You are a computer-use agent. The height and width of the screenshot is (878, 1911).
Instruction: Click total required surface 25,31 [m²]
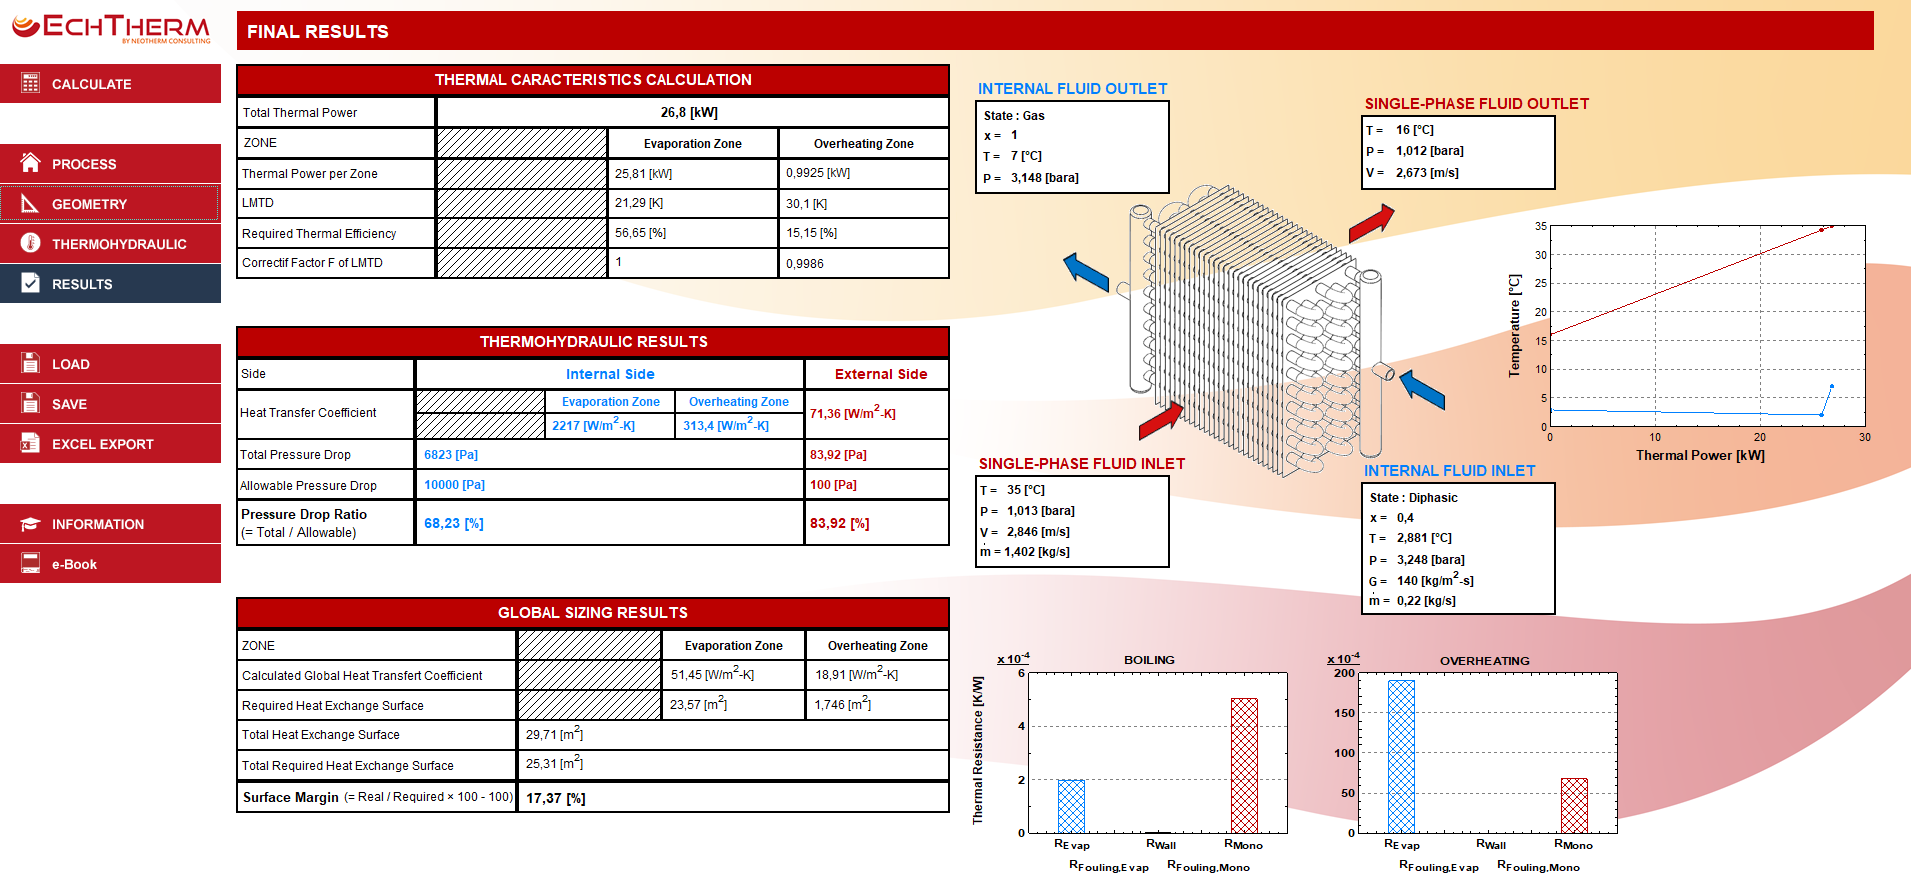coord(554,763)
